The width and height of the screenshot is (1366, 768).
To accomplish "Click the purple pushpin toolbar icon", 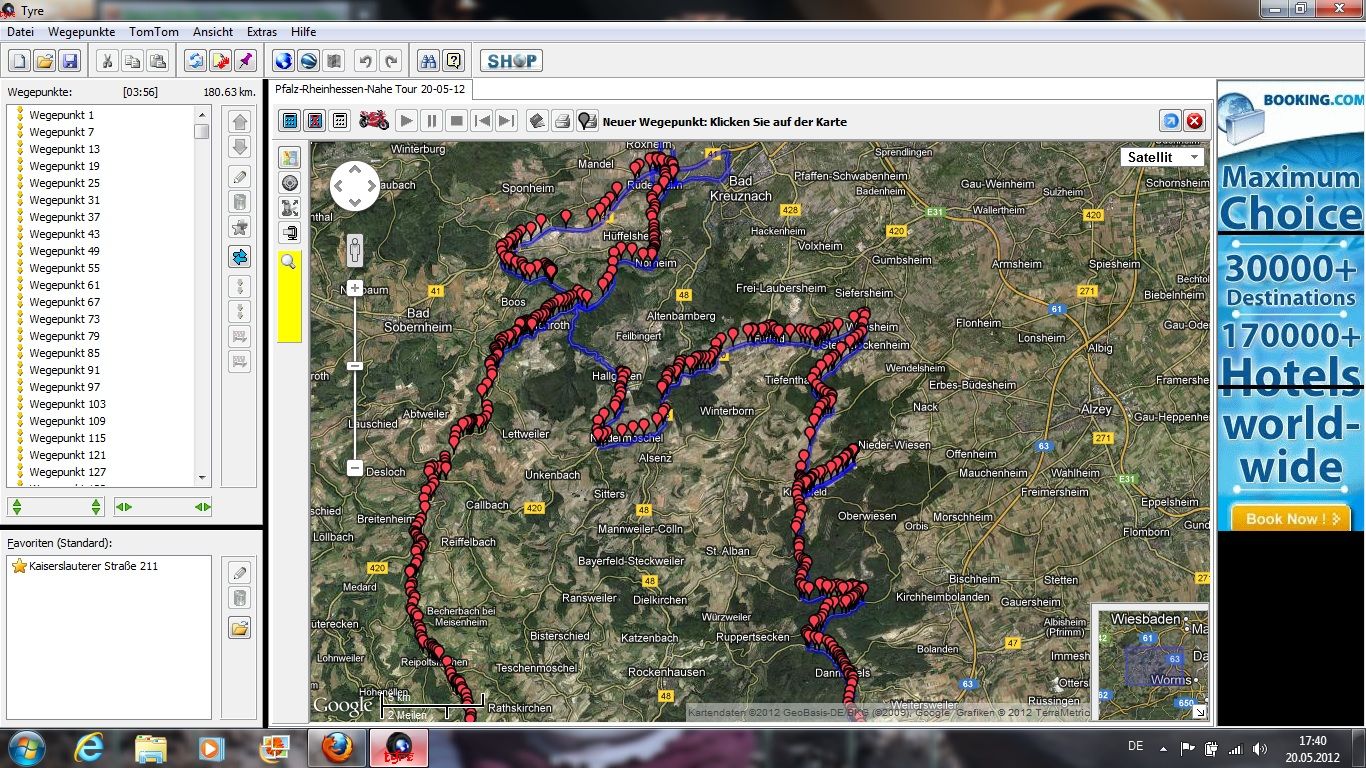I will pyautogui.click(x=245, y=61).
